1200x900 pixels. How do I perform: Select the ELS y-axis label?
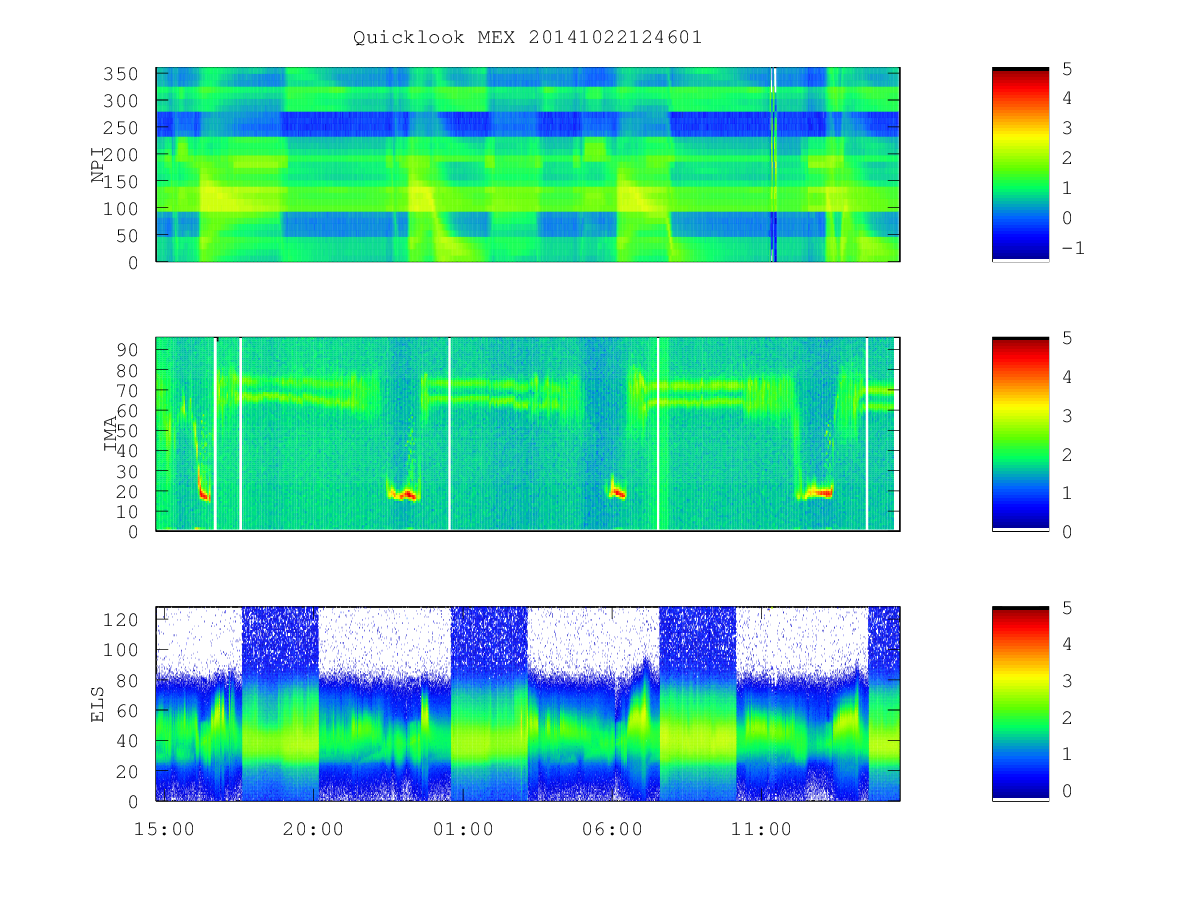point(98,704)
